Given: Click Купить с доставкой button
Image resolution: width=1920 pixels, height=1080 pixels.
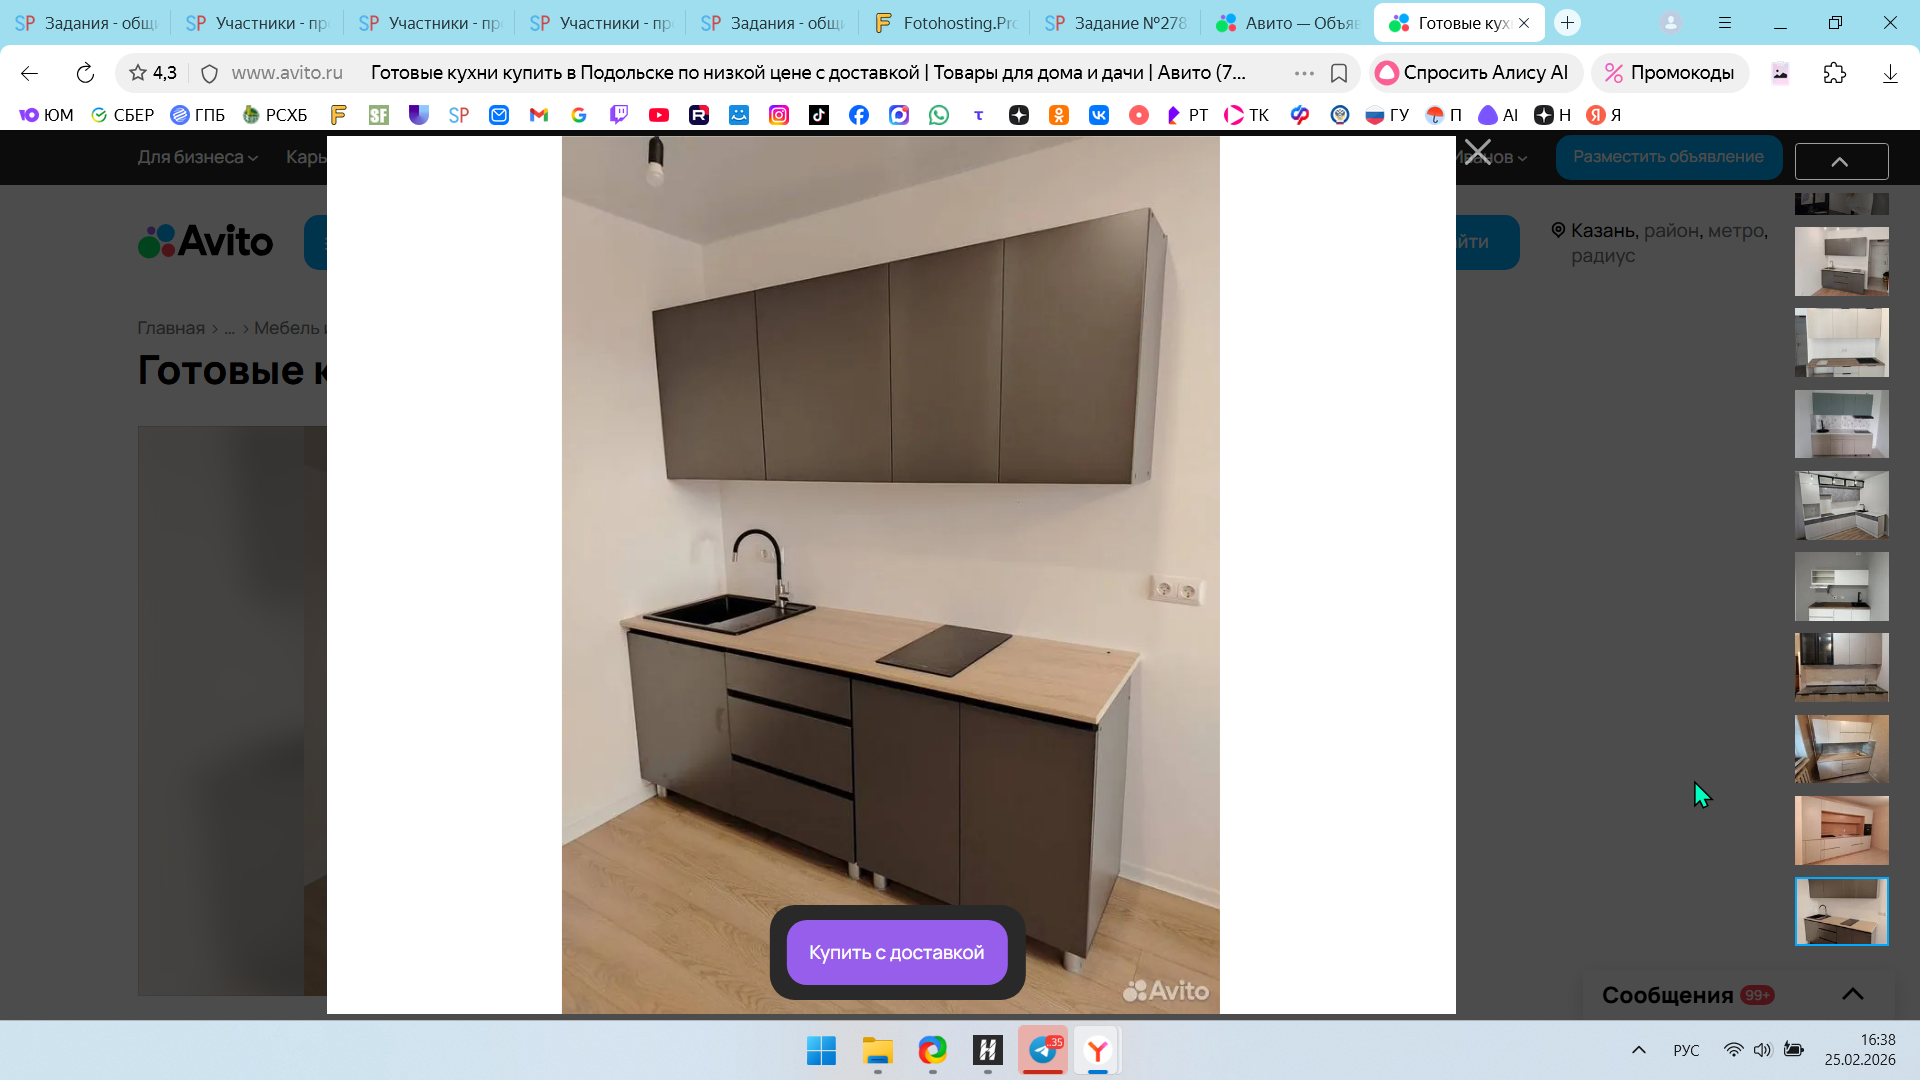Looking at the screenshot, I should pos(896,952).
